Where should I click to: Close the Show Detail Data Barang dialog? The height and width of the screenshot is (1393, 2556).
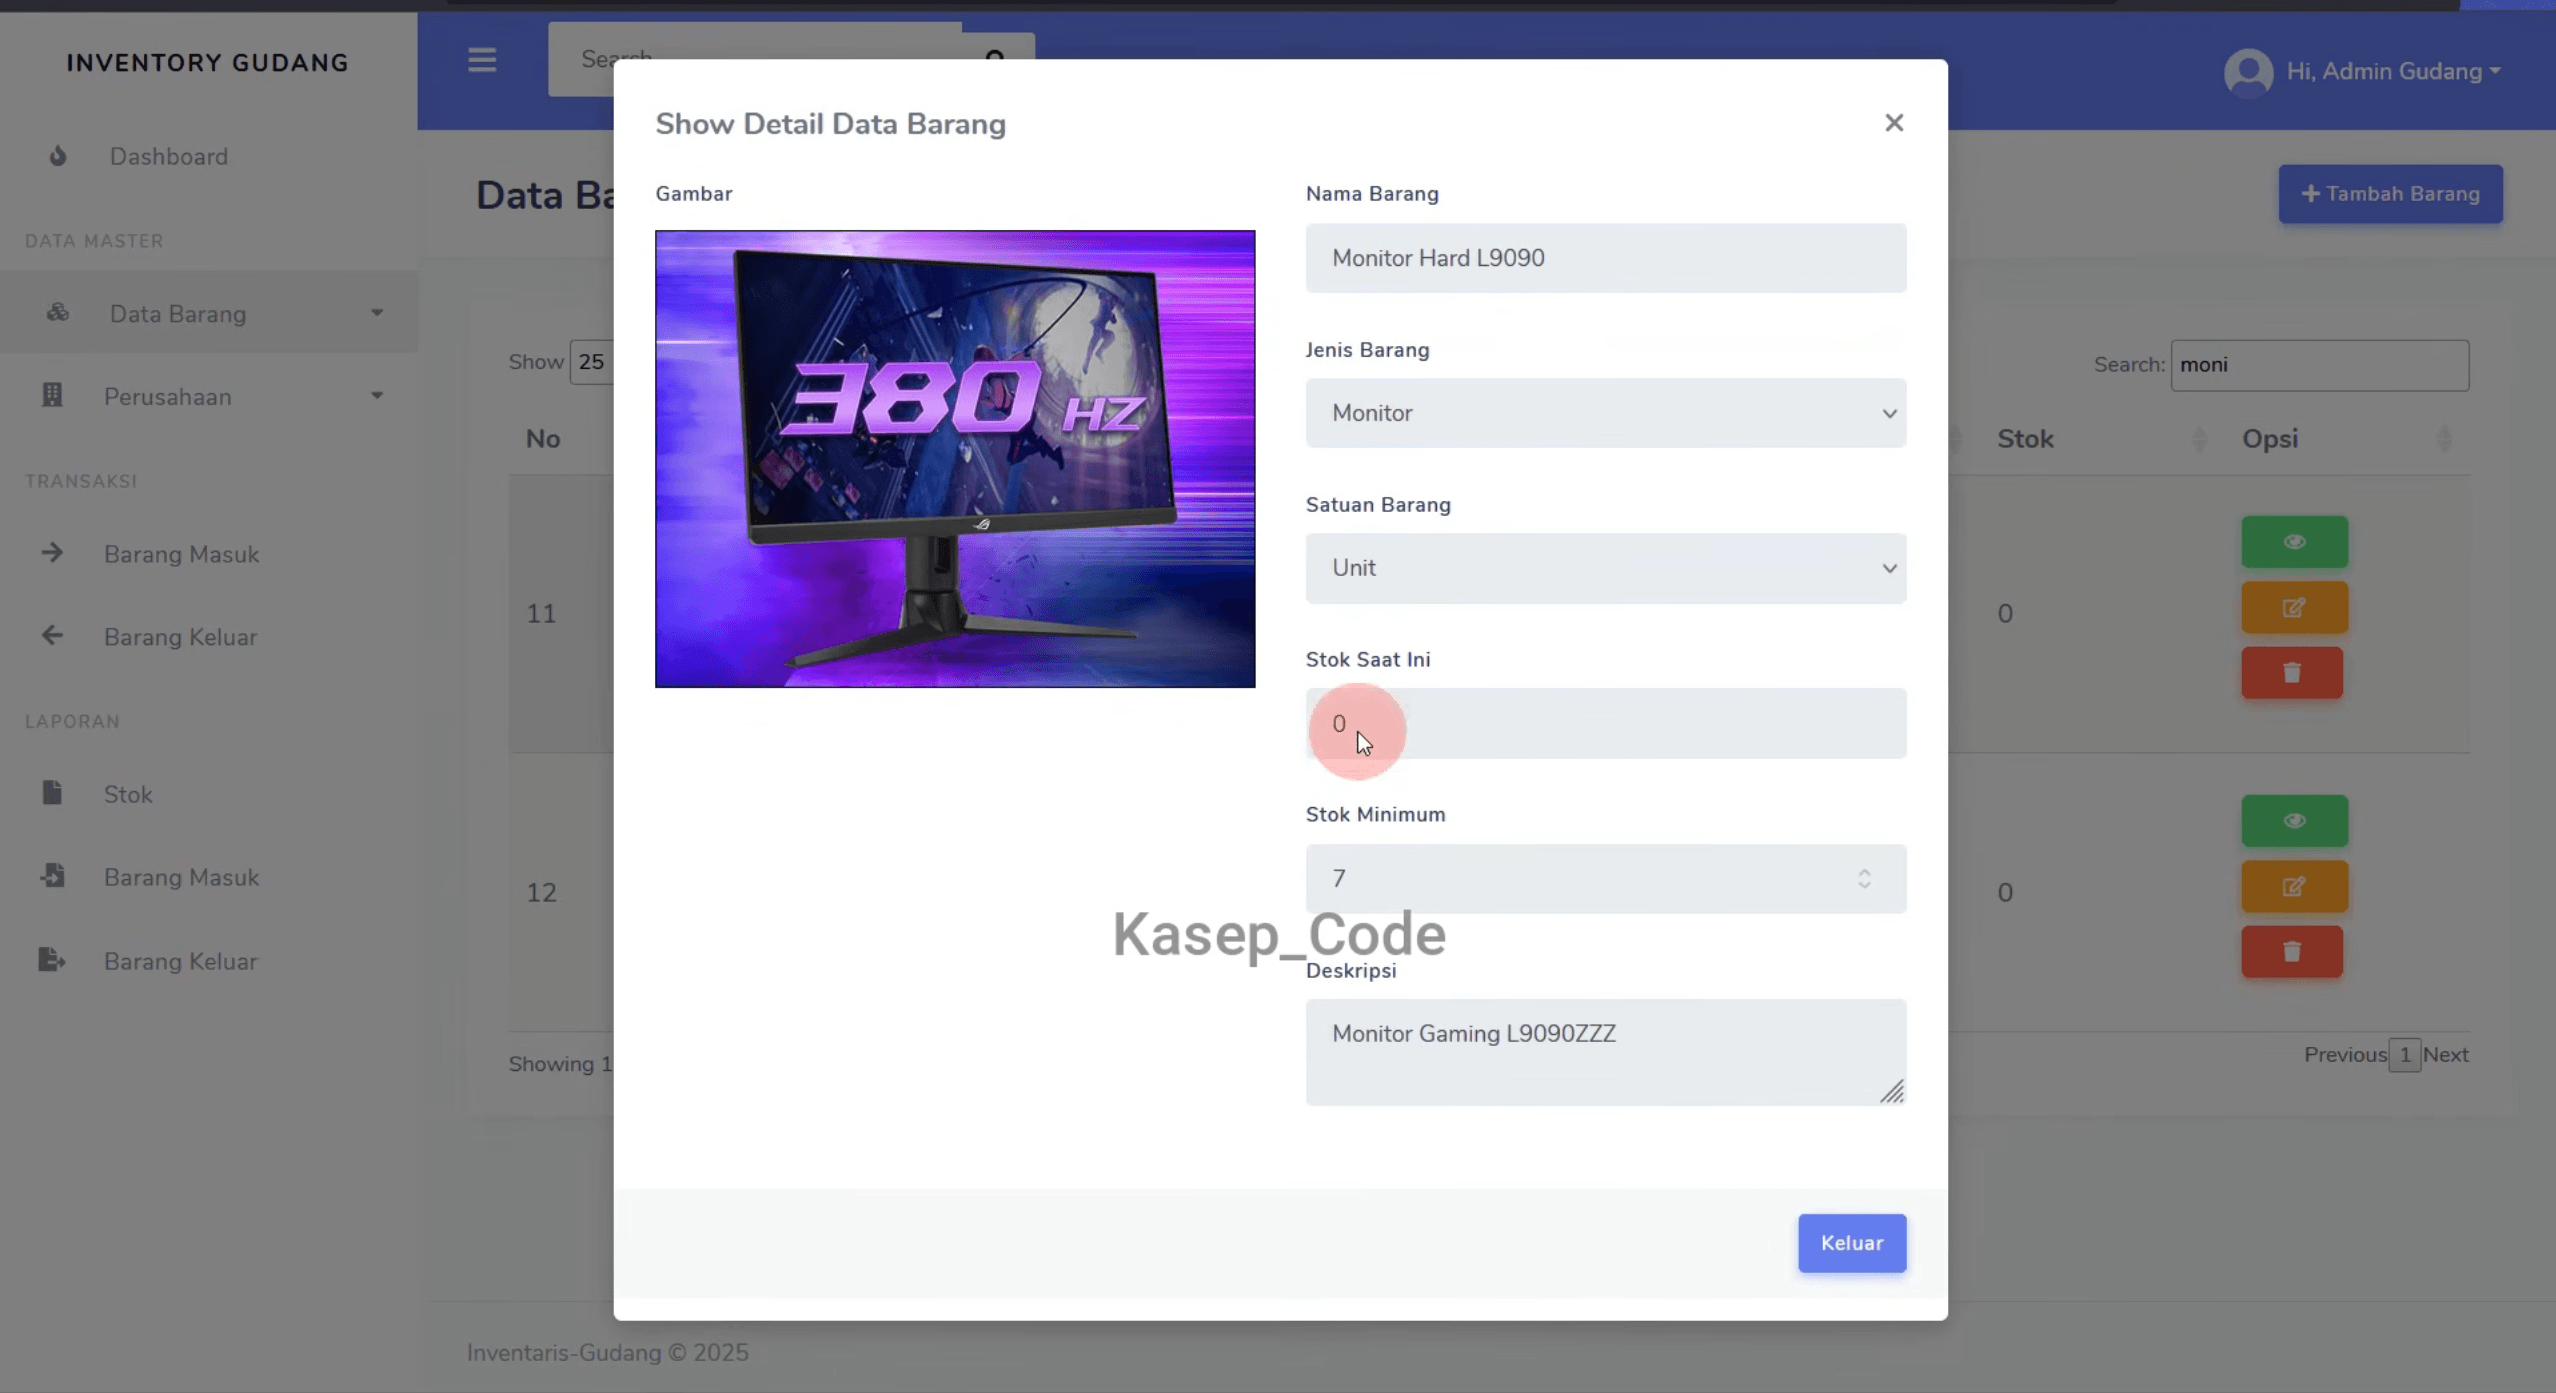click(x=1893, y=123)
